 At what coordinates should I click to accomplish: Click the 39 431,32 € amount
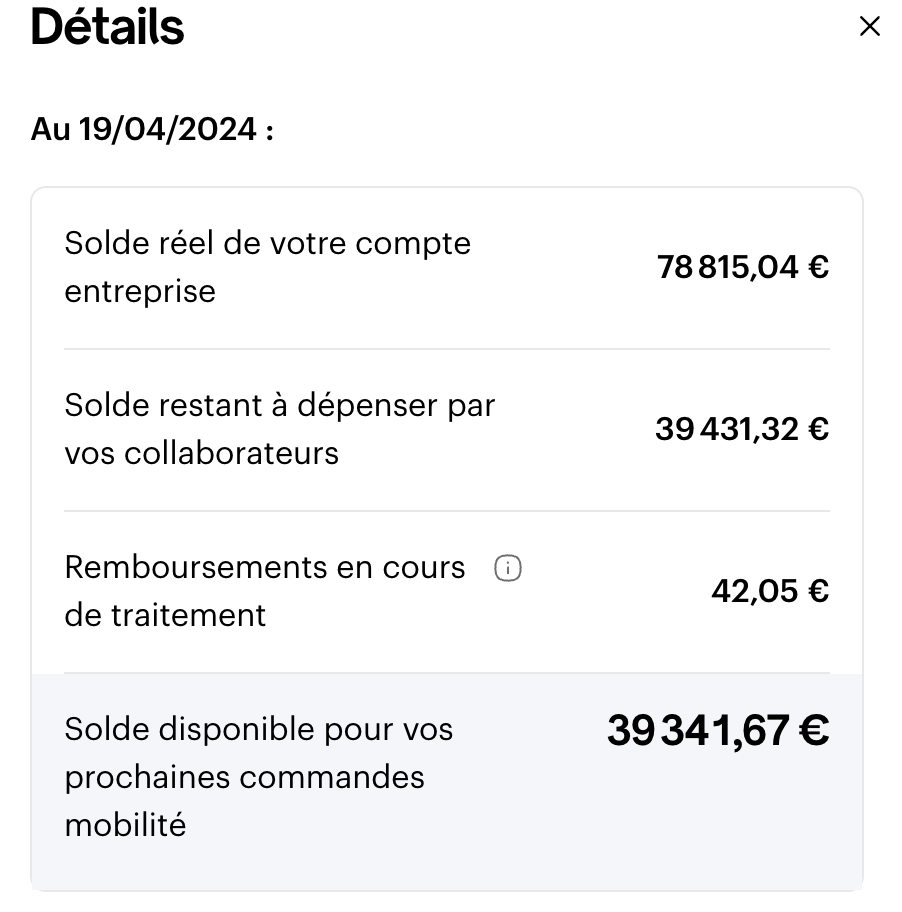pyautogui.click(x=742, y=429)
